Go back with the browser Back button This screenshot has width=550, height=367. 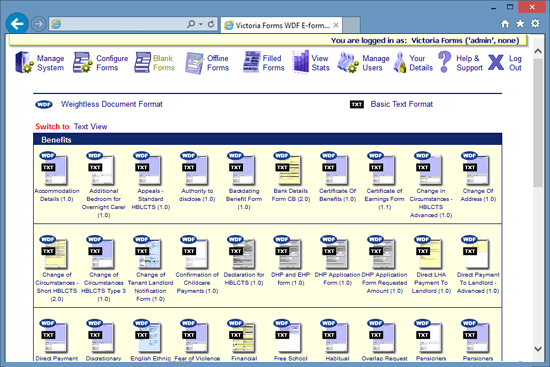17,24
